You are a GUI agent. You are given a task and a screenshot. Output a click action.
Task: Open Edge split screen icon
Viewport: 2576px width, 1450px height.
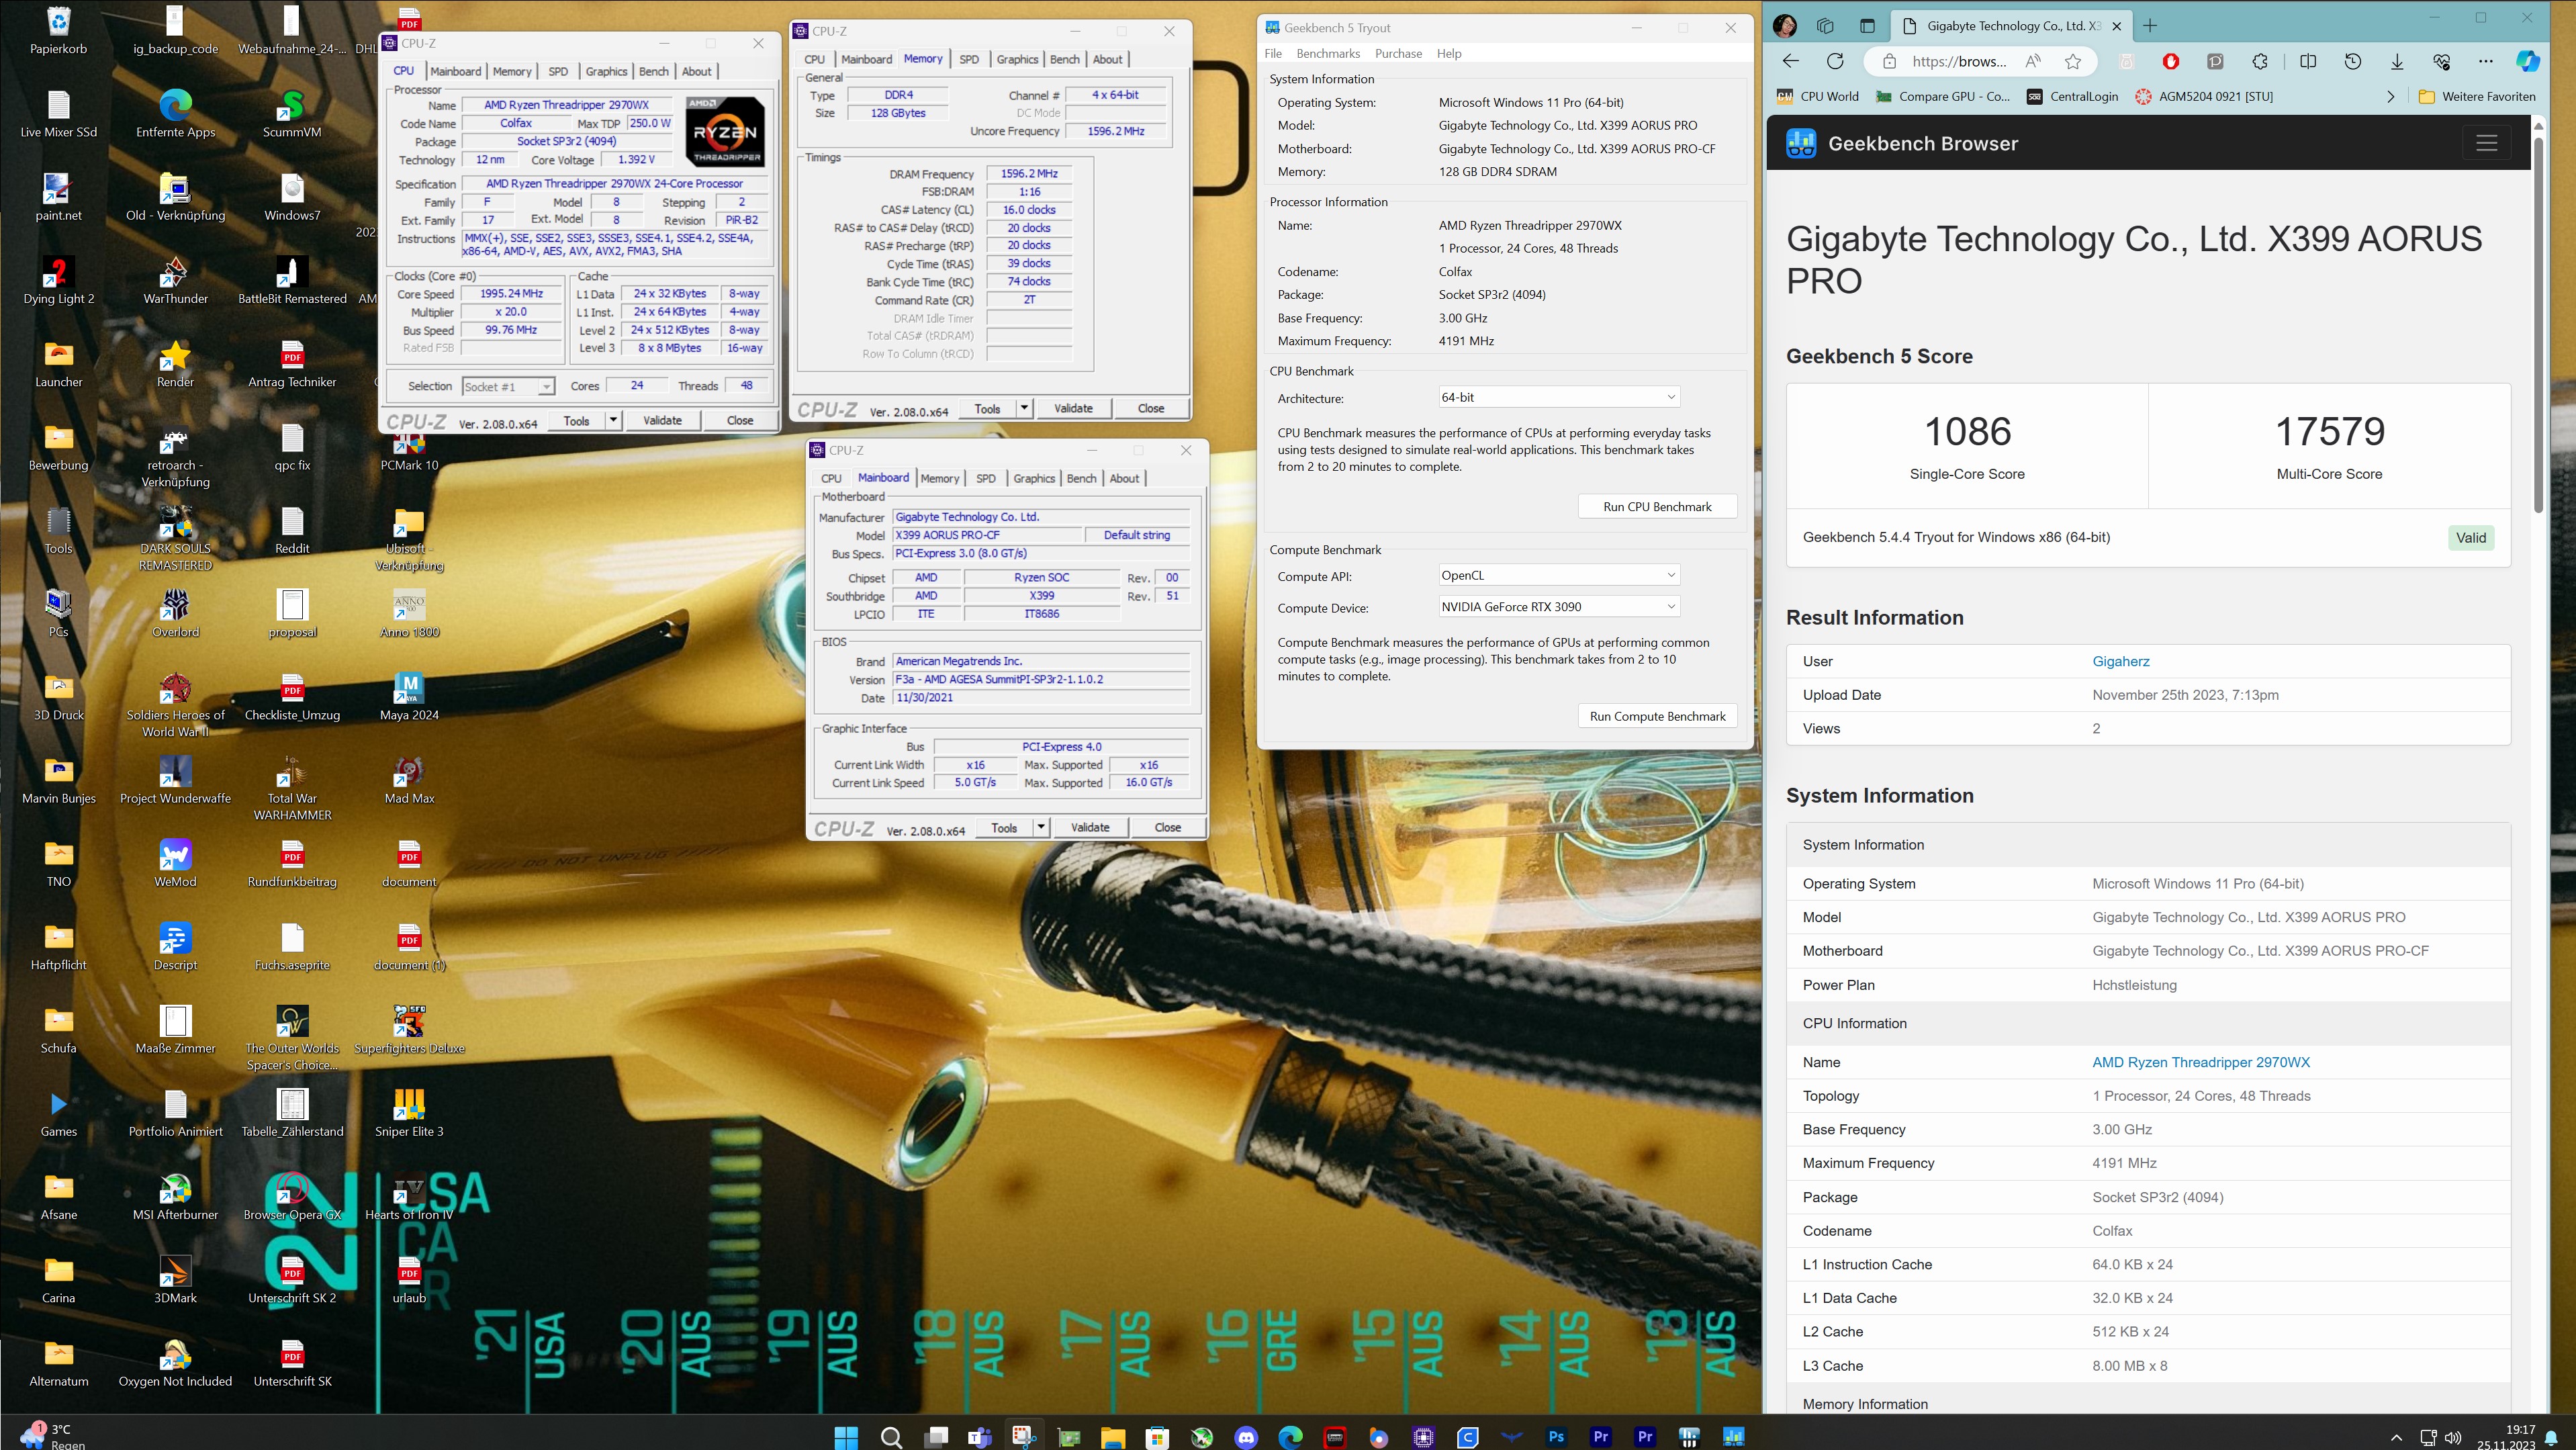2308,61
